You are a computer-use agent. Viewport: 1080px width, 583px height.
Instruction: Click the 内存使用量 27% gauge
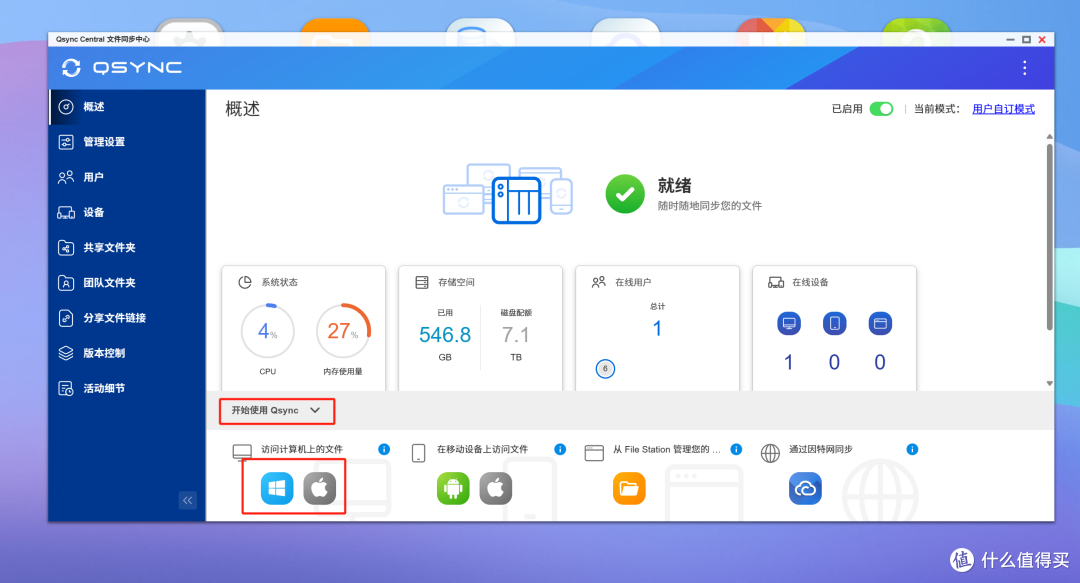point(343,331)
